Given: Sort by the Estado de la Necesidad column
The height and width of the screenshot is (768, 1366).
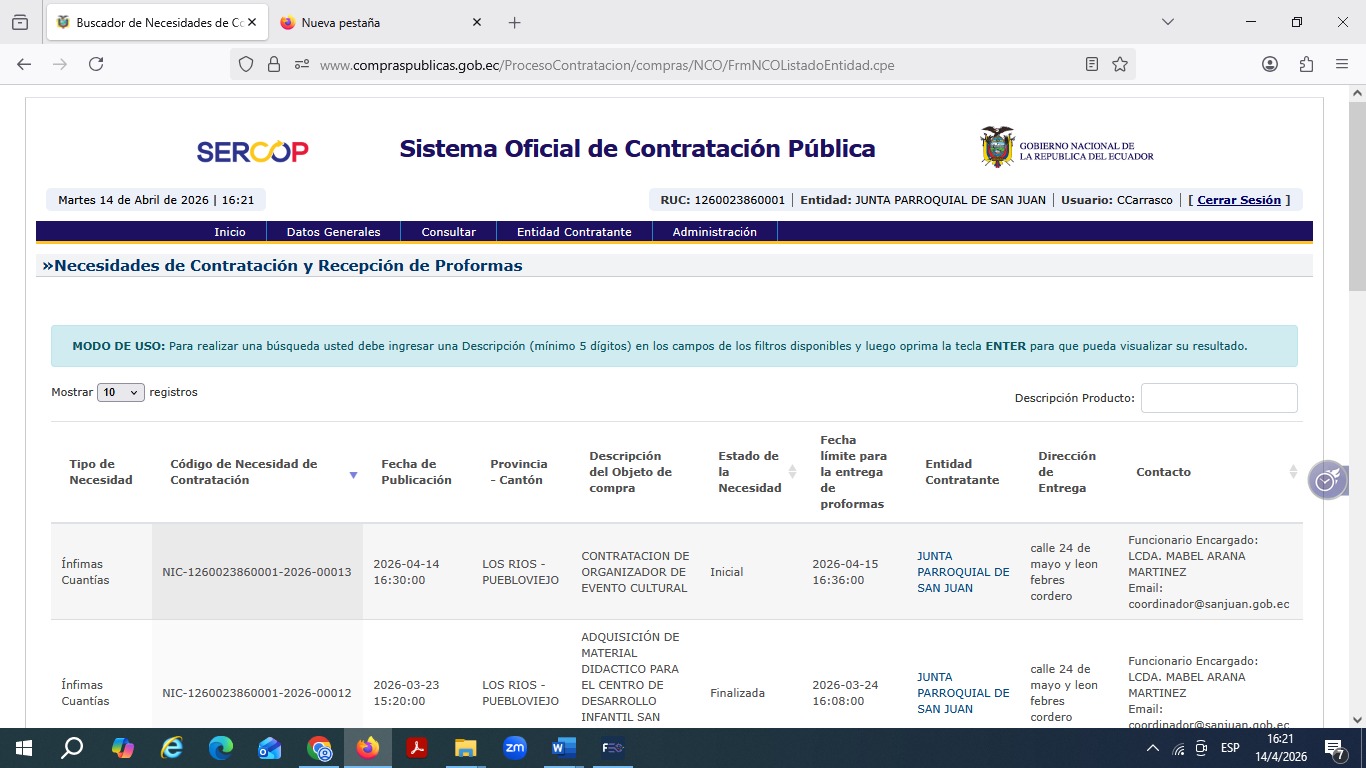Looking at the screenshot, I should 792,472.
